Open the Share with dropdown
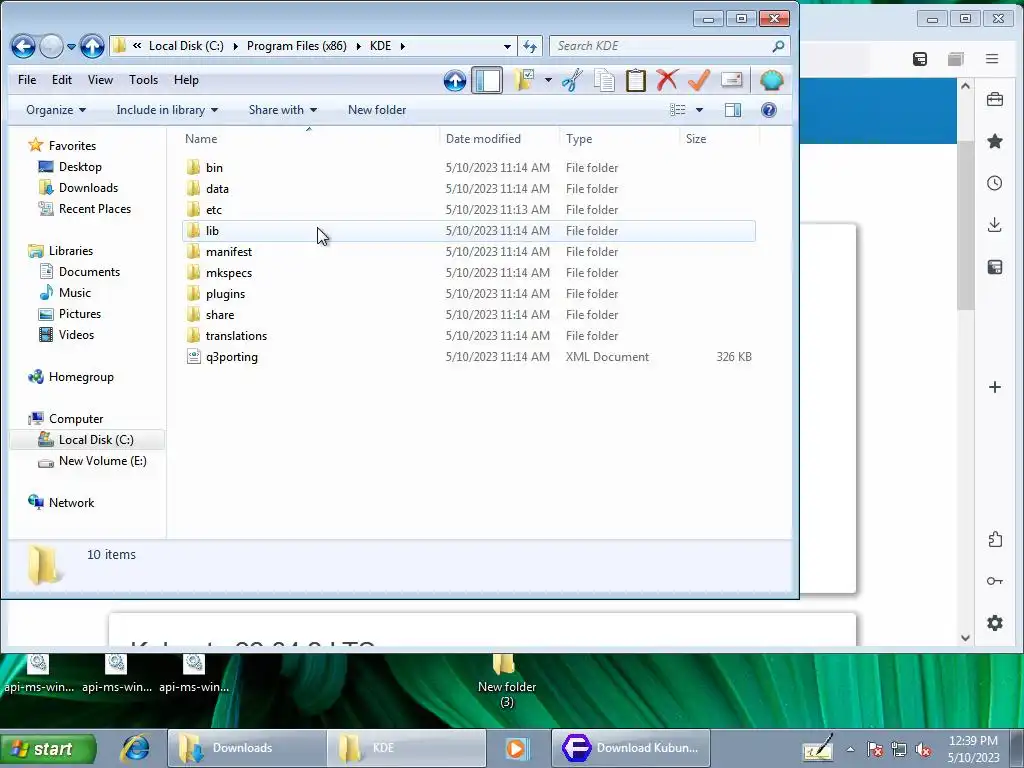The height and width of the screenshot is (768, 1024). coord(282,110)
